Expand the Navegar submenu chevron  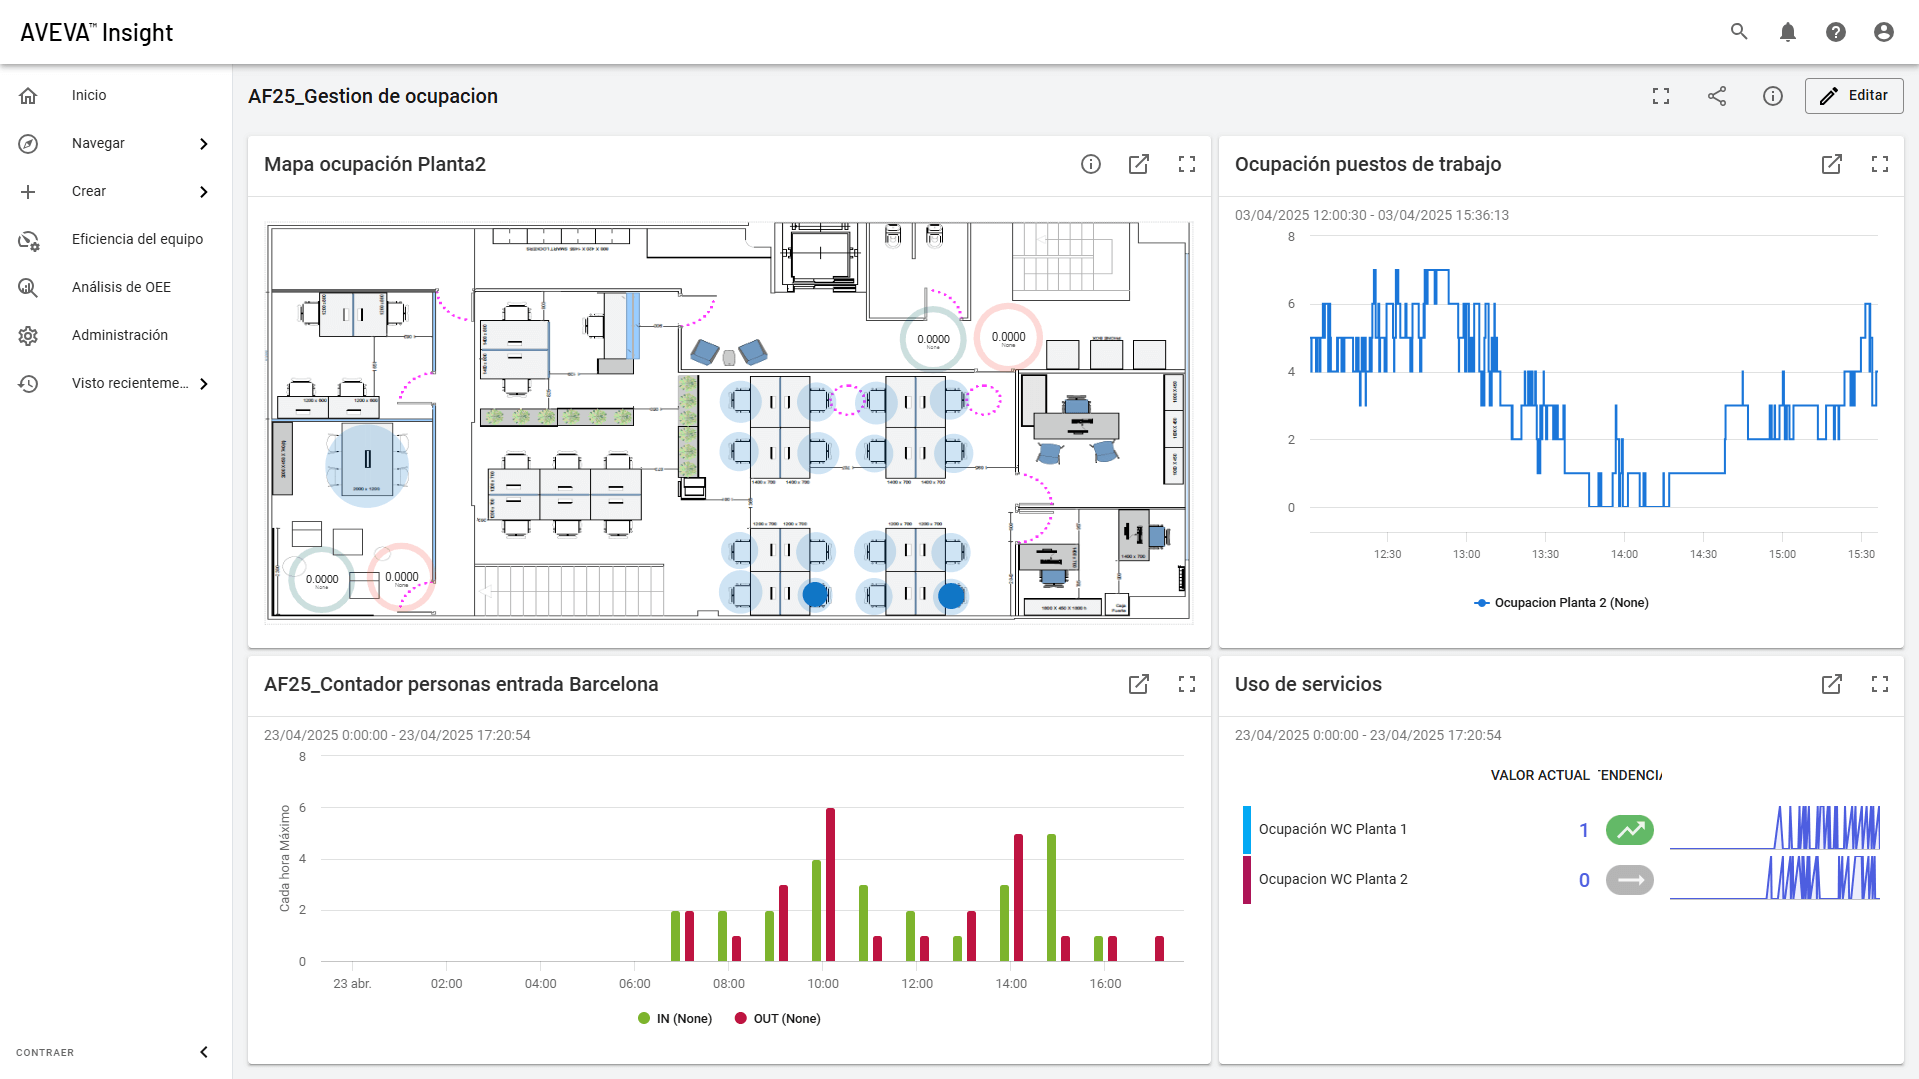pos(204,144)
